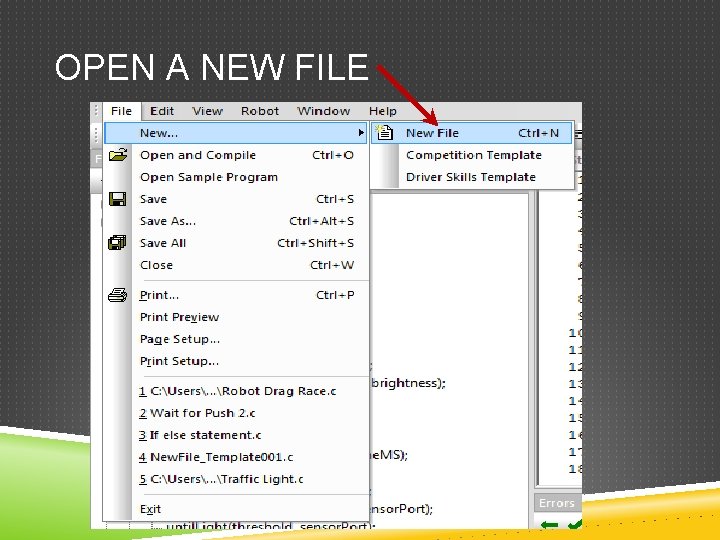The width and height of the screenshot is (720, 540).
Task: Click the green checkmark in Errors panel
Action: click(574, 524)
